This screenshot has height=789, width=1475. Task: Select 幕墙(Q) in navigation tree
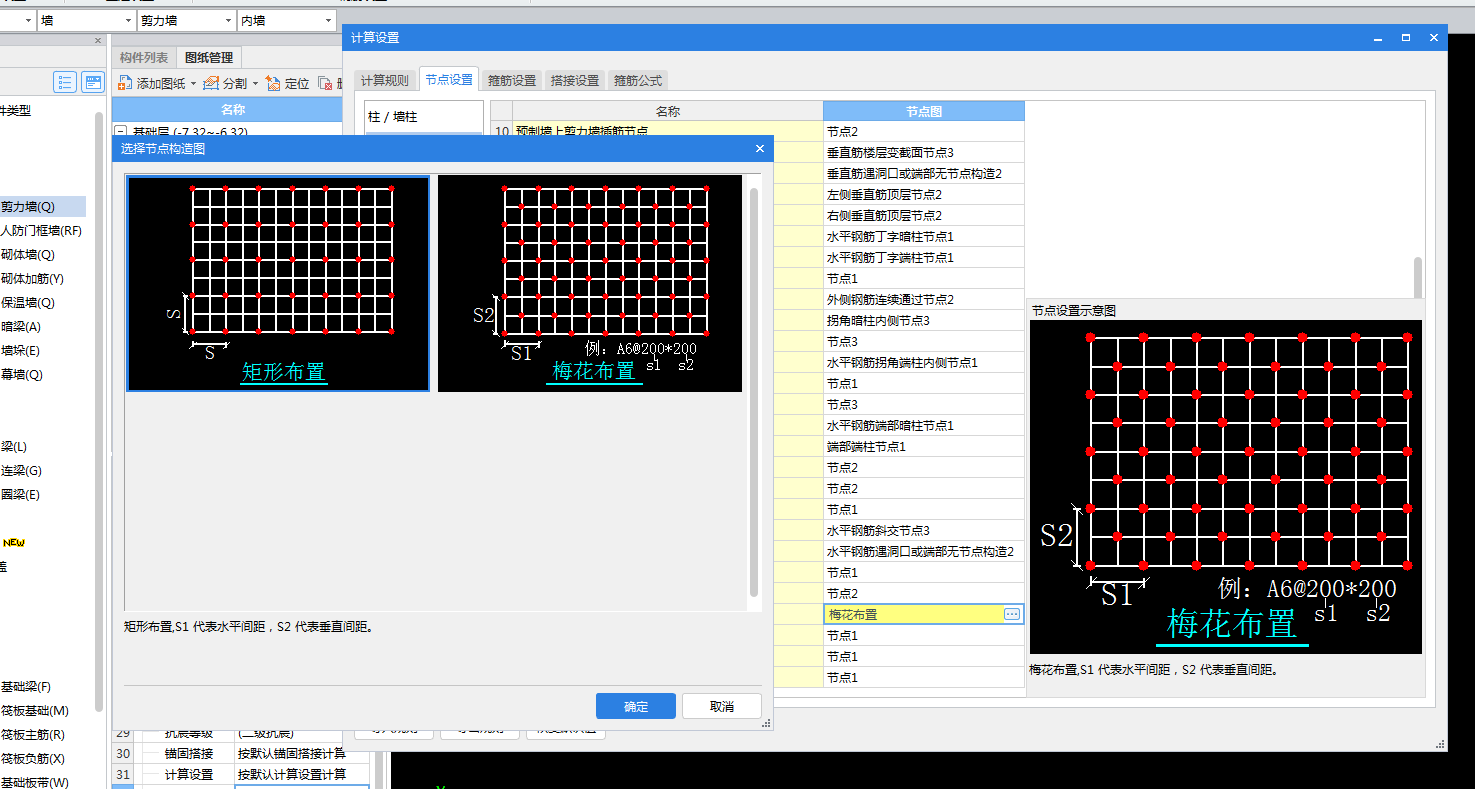coord(22,375)
